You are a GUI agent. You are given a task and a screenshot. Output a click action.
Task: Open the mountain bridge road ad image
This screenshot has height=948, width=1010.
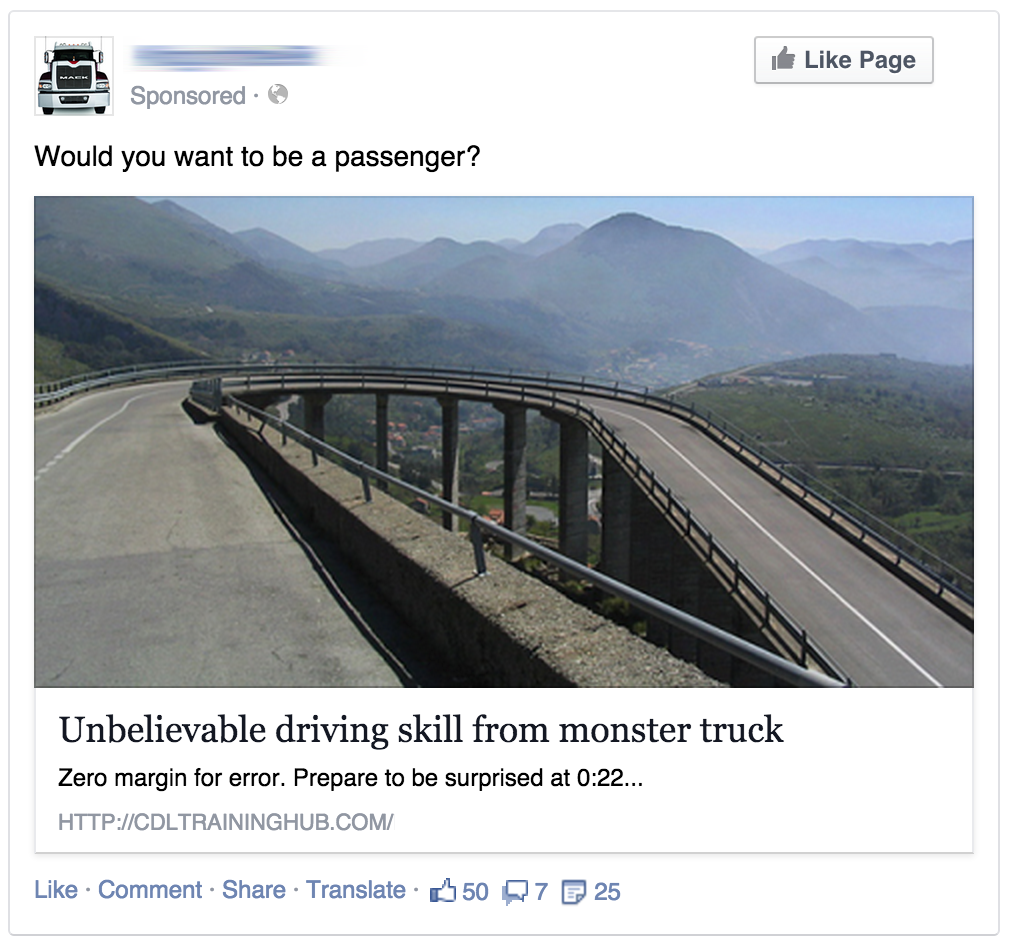[x=504, y=442]
